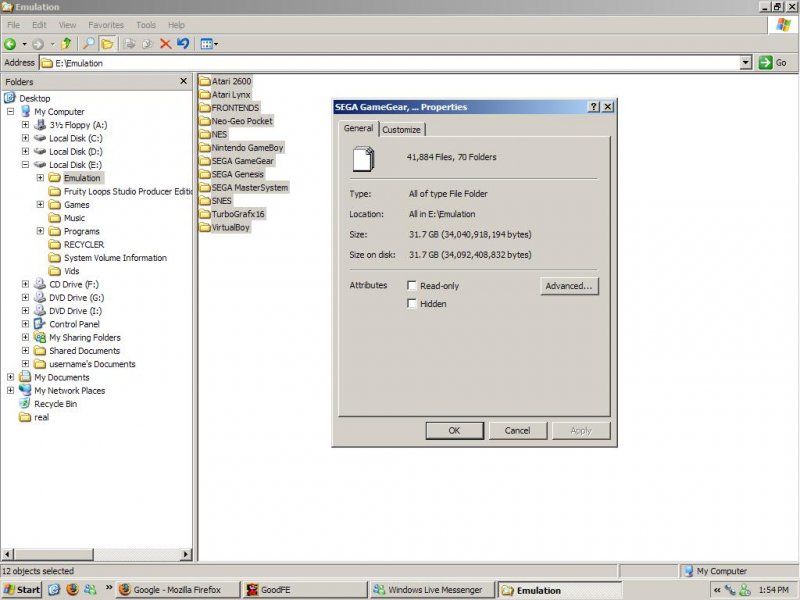This screenshot has width=800, height=600.
Task: Select the CD Drive (F:) icon
Action: (x=40, y=284)
